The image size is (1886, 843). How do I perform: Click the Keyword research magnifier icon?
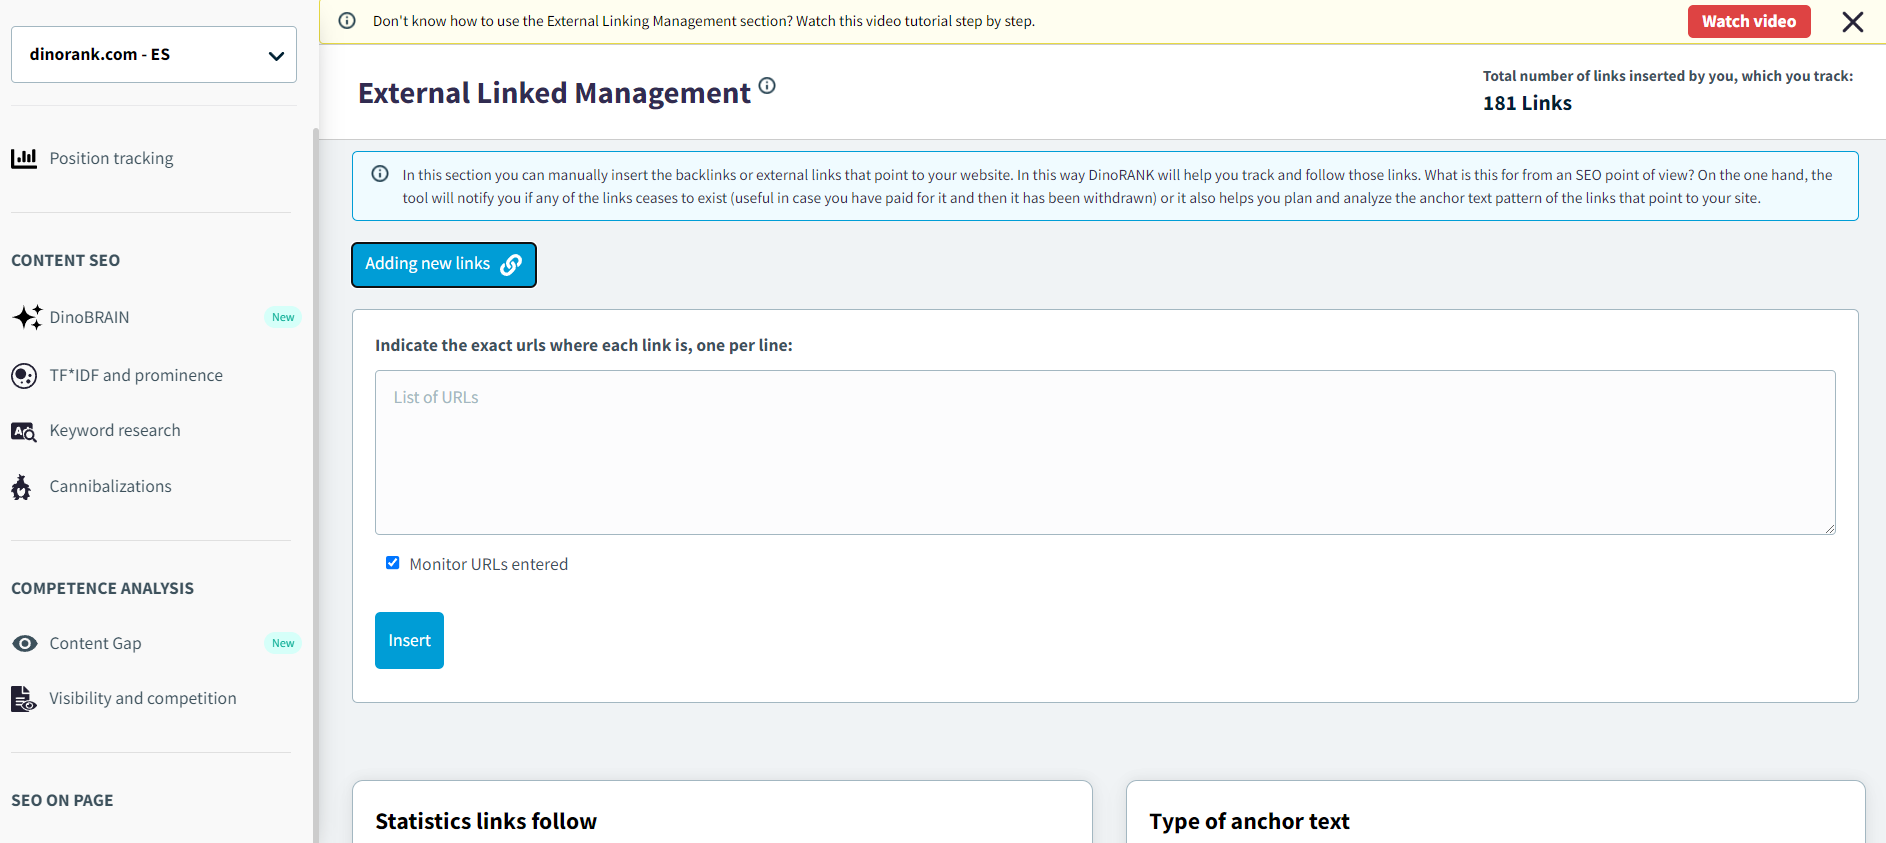[x=24, y=432]
